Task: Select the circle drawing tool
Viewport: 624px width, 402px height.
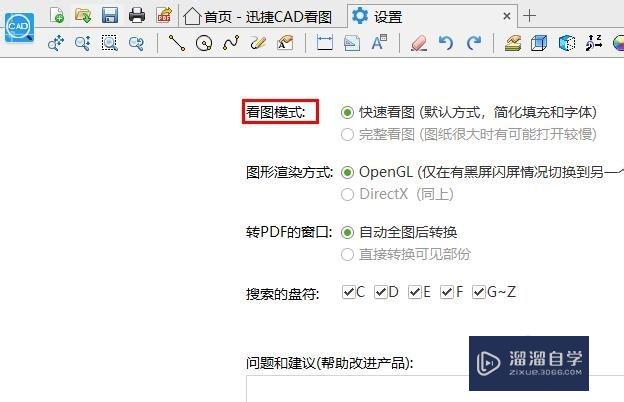Action: click(204, 43)
